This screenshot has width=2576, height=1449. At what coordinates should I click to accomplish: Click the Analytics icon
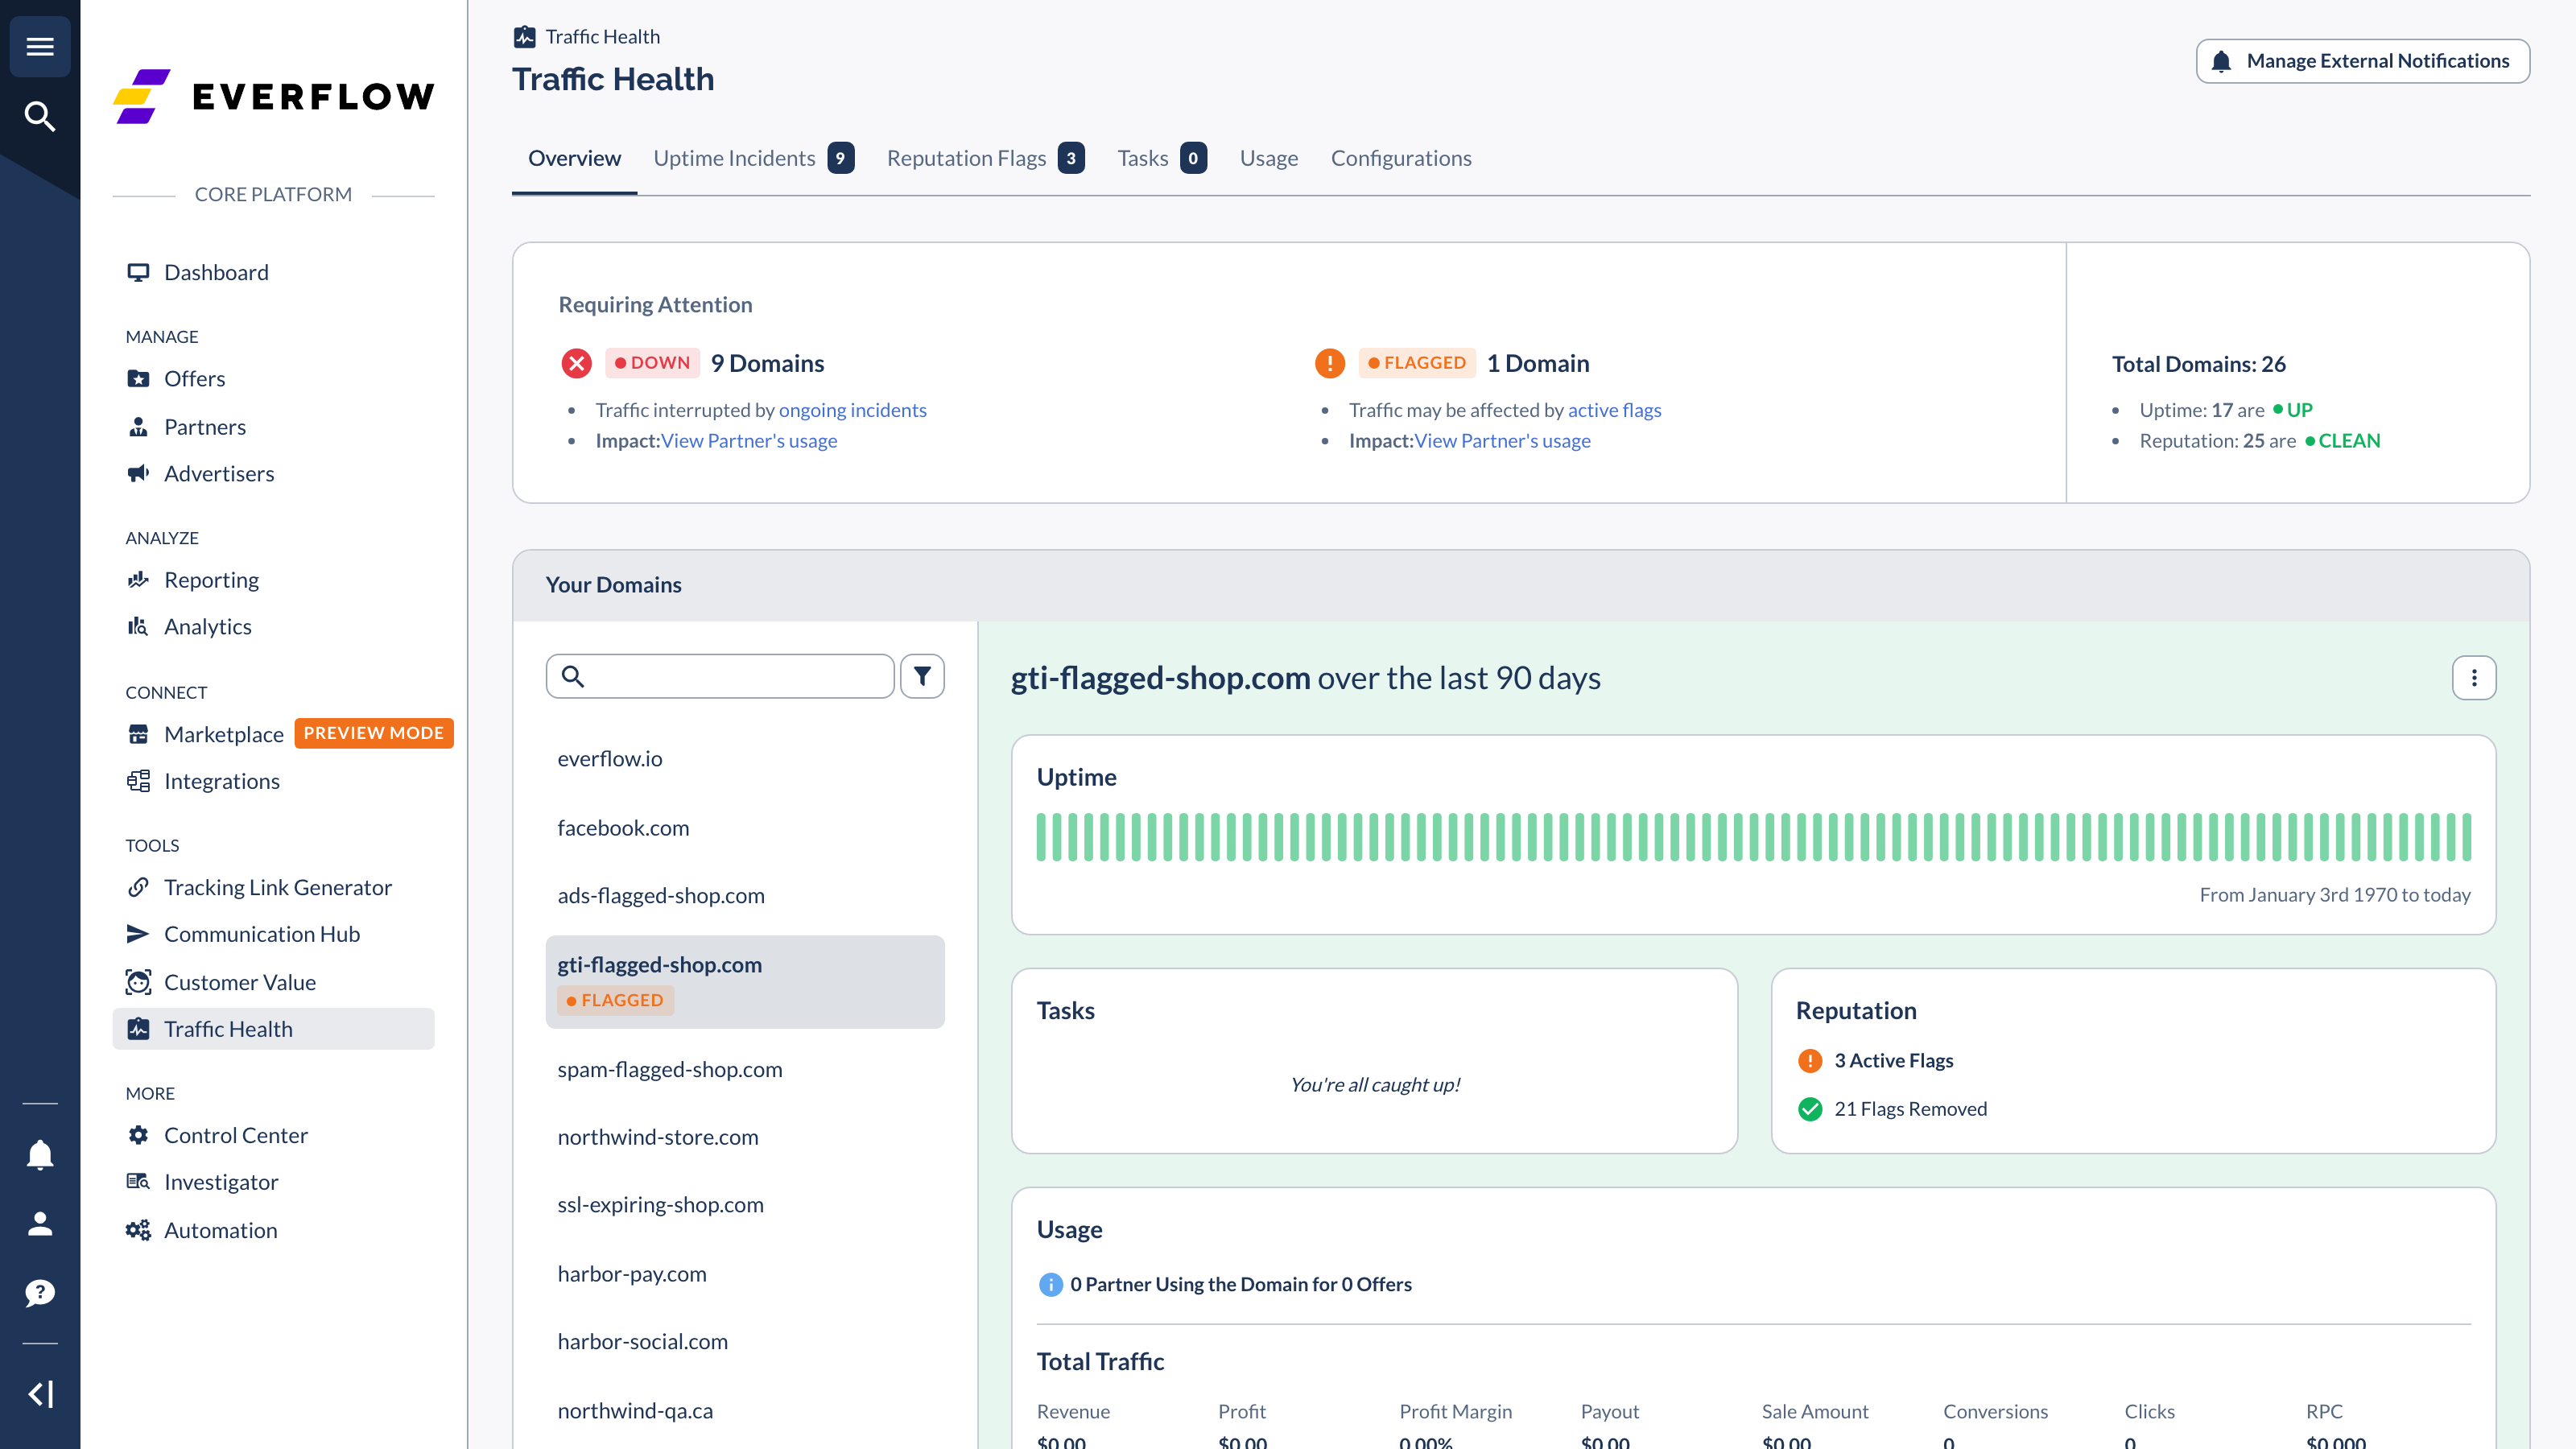(138, 626)
